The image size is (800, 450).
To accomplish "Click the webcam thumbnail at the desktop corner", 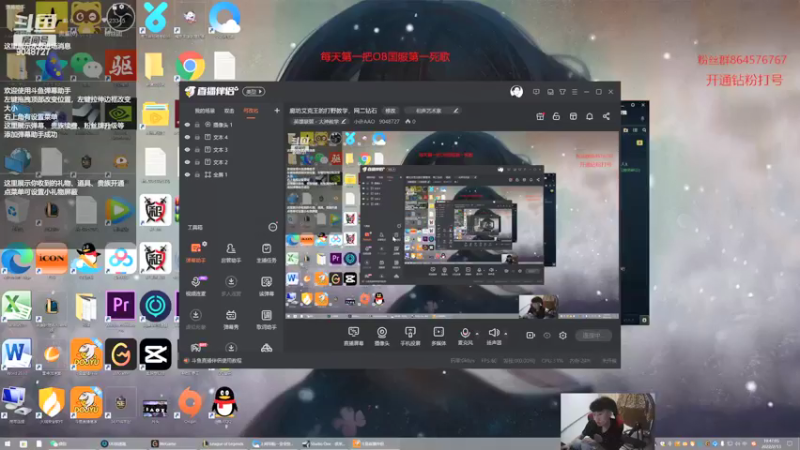I will pyautogui.click(x=607, y=421).
